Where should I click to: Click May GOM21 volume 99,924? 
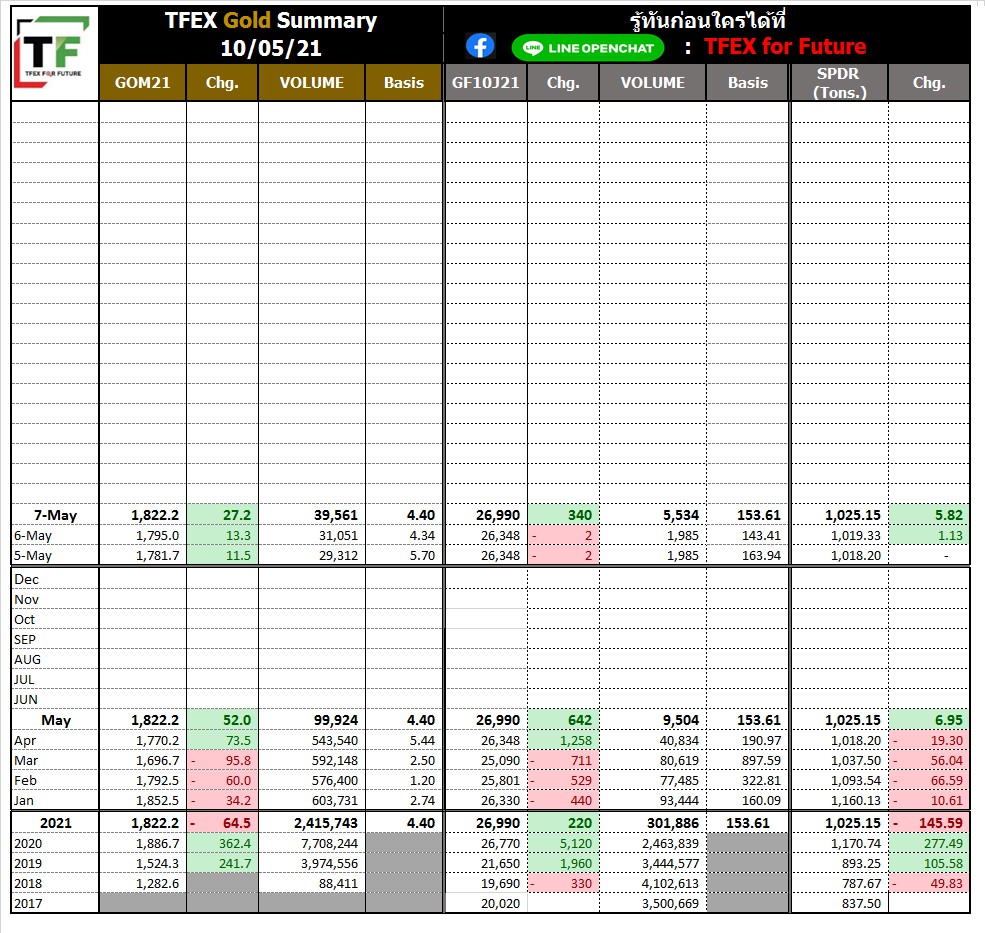335,720
